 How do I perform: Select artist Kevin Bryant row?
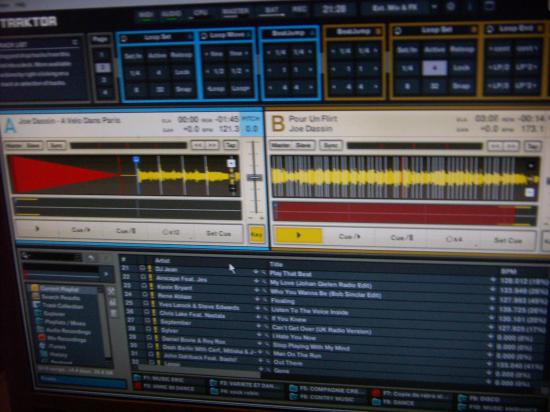174,288
